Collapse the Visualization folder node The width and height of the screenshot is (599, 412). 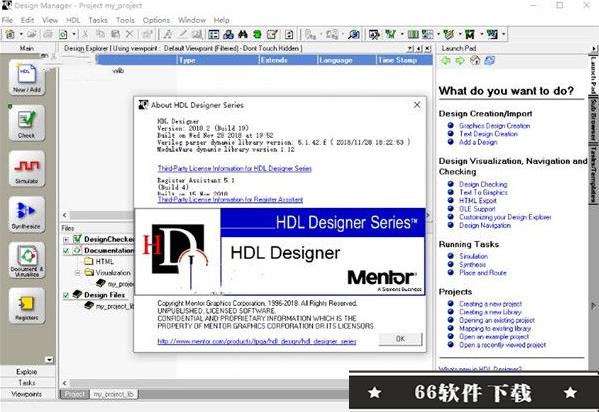(x=78, y=273)
